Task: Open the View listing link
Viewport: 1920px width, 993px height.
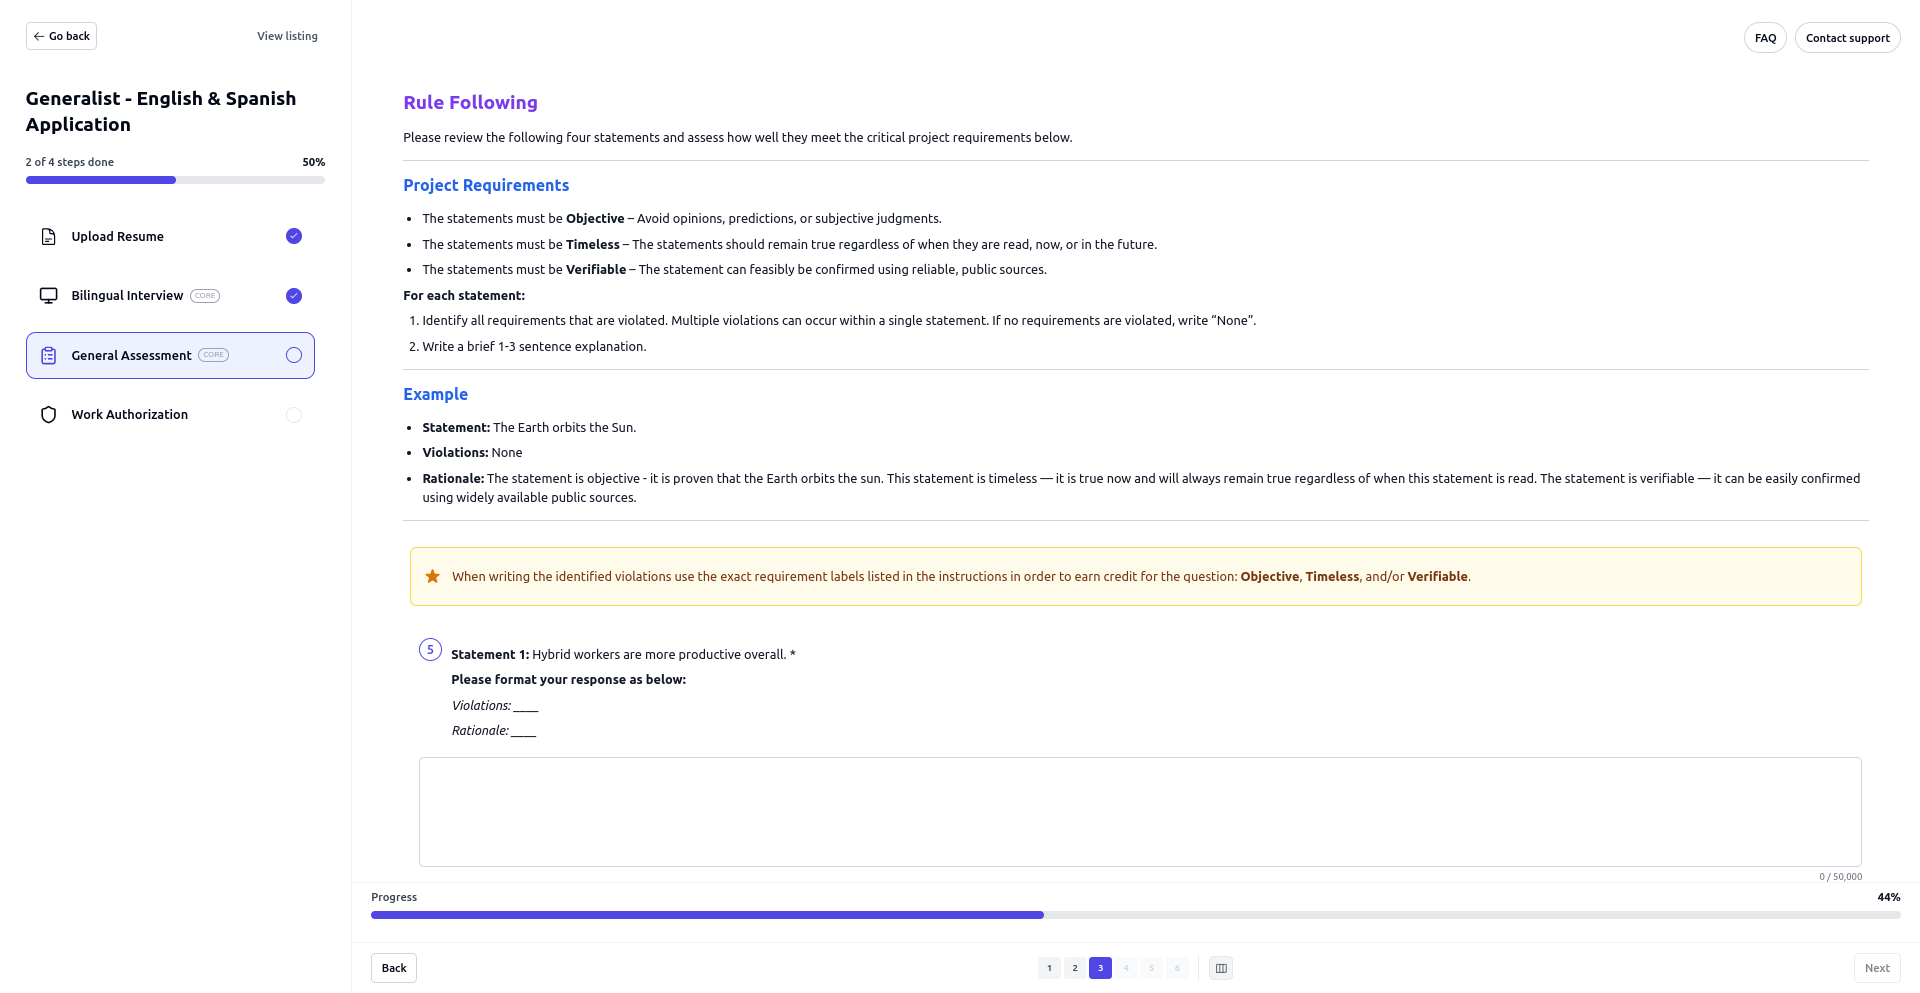Action: 287,36
